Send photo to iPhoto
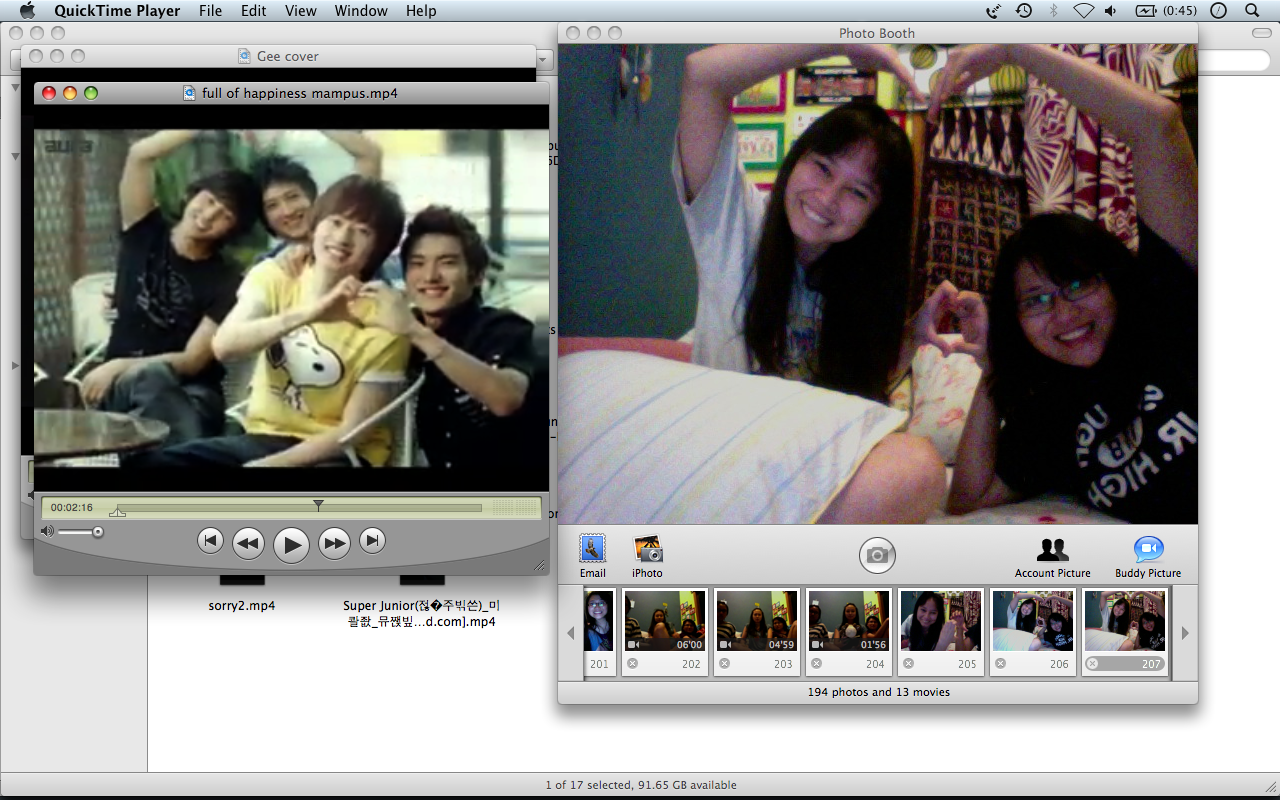The height and width of the screenshot is (800, 1280). click(x=647, y=555)
